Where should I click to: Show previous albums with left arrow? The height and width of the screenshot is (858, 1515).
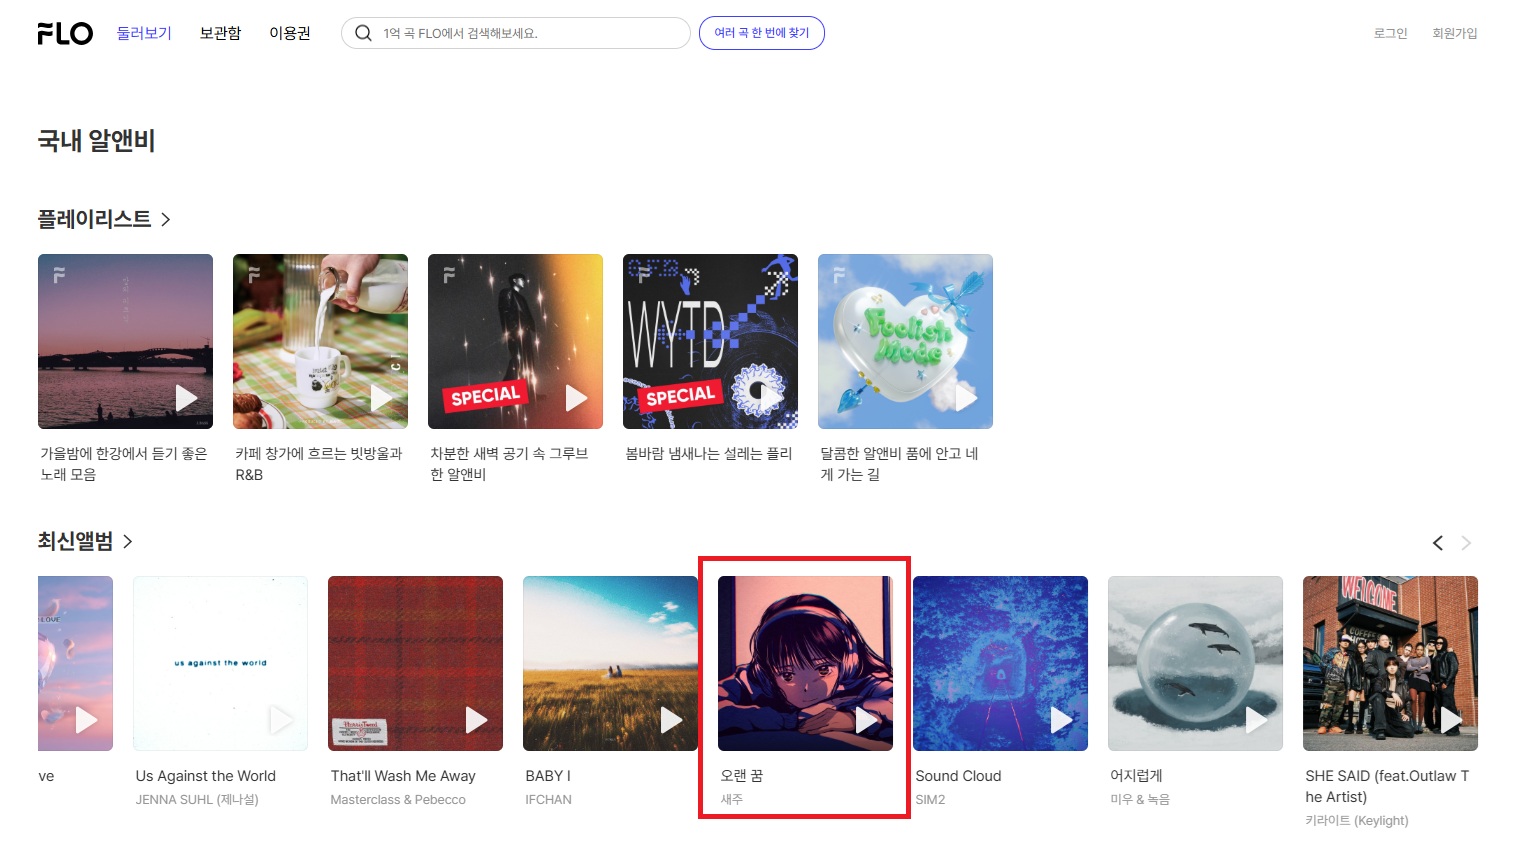[x=1437, y=543]
